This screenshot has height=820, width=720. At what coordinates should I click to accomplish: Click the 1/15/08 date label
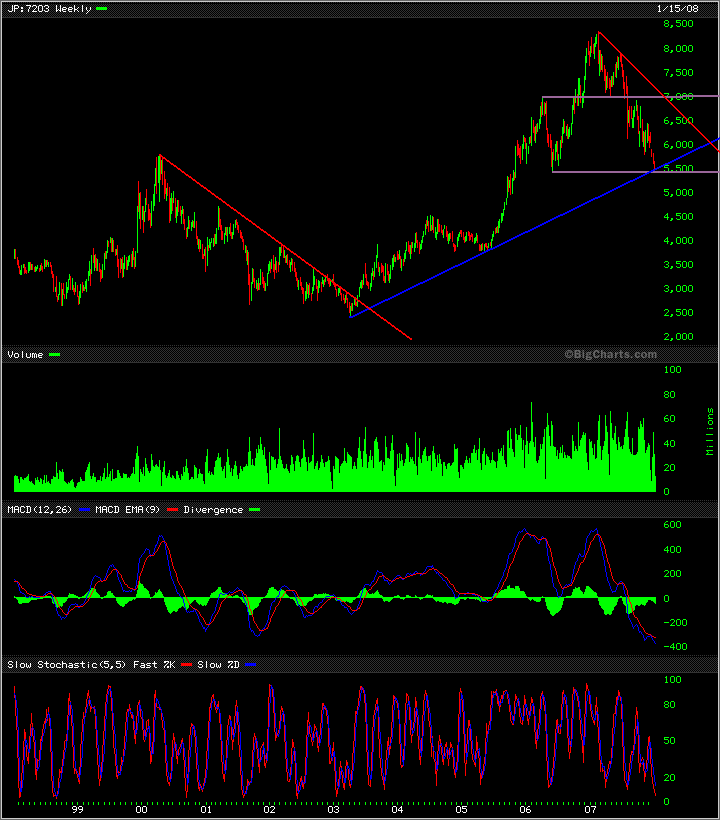pos(676,8)
